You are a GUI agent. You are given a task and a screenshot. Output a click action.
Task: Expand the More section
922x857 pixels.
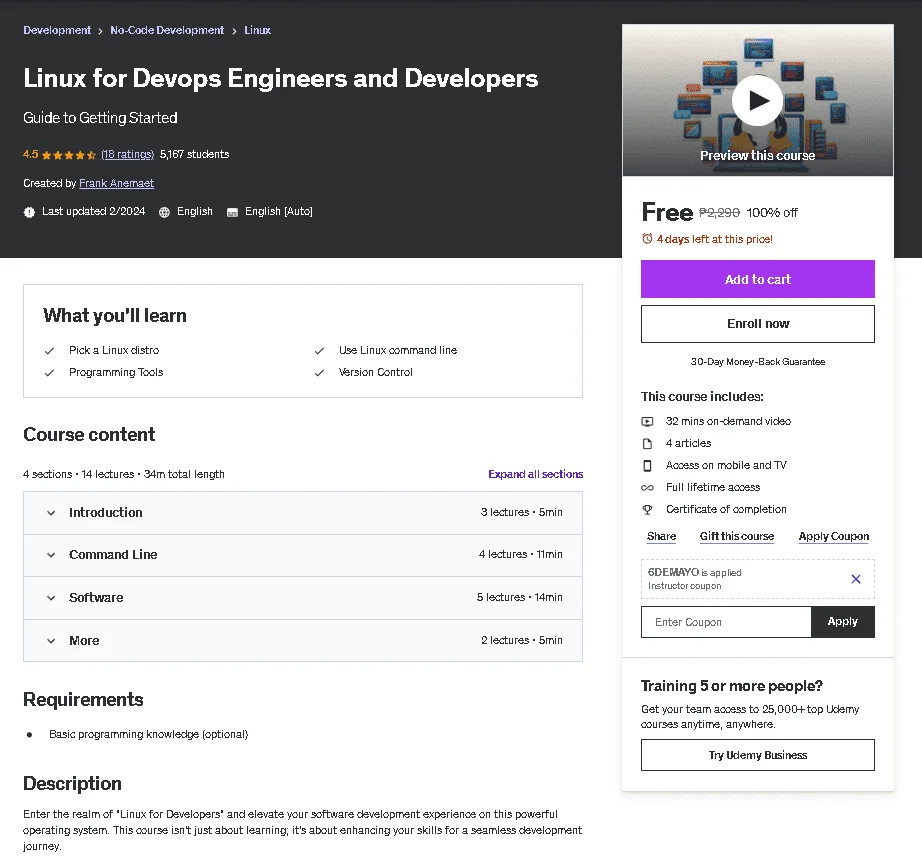303,641
